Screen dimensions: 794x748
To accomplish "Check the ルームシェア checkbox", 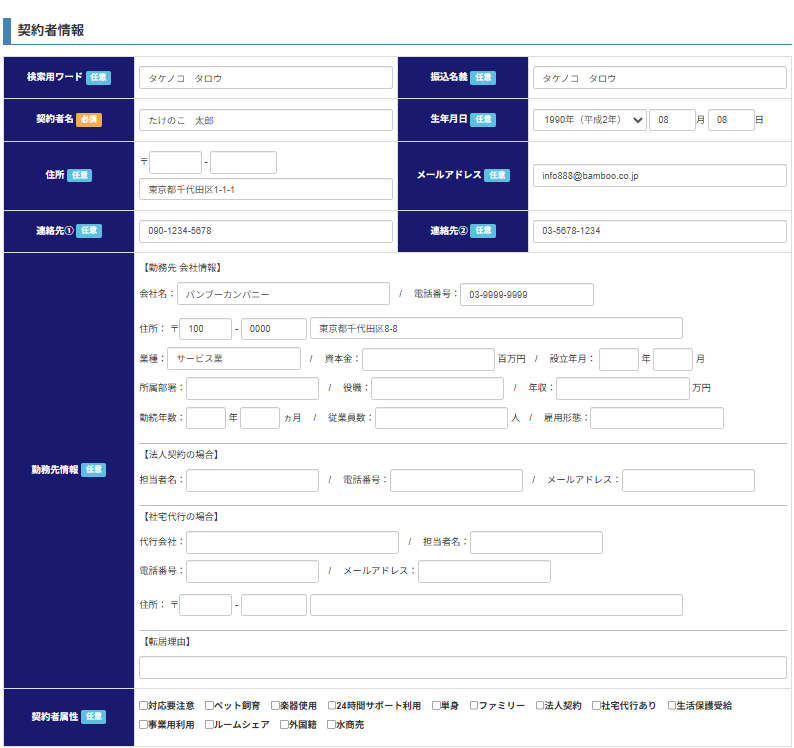I will tap(210, 725).
